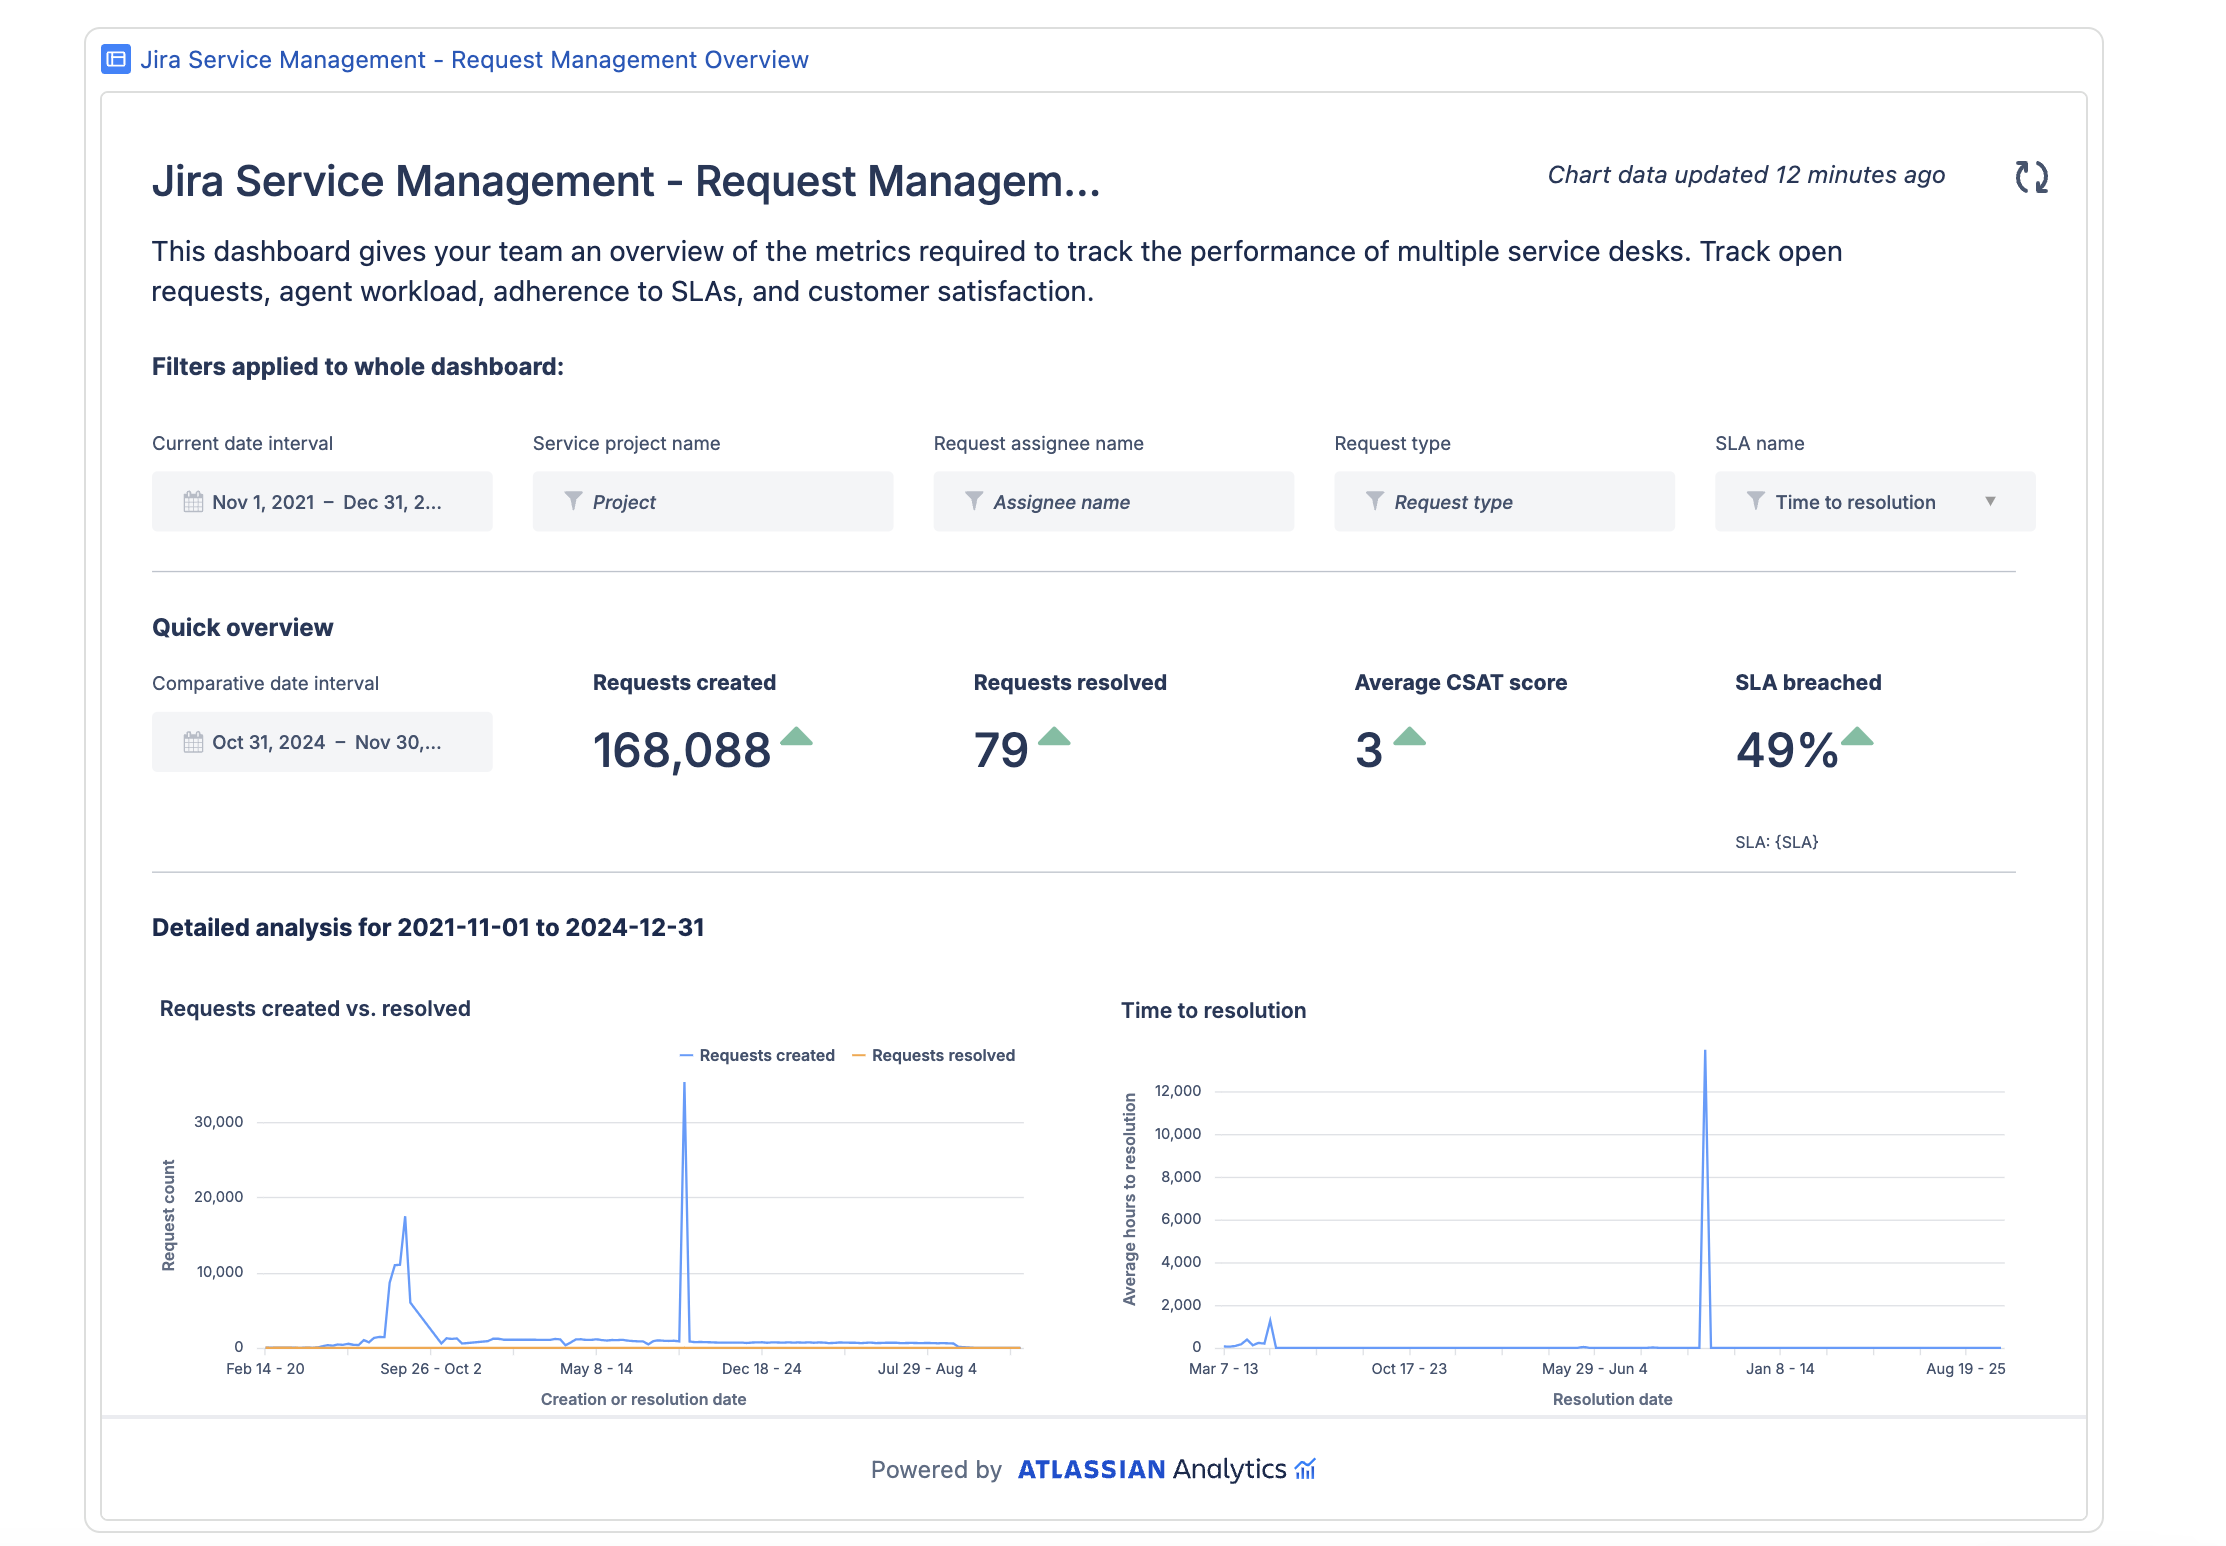This screenshot has height=1546, width=2226.
Task: Click the 49% SLA breached value
Action: click(x=1787, y=751)
